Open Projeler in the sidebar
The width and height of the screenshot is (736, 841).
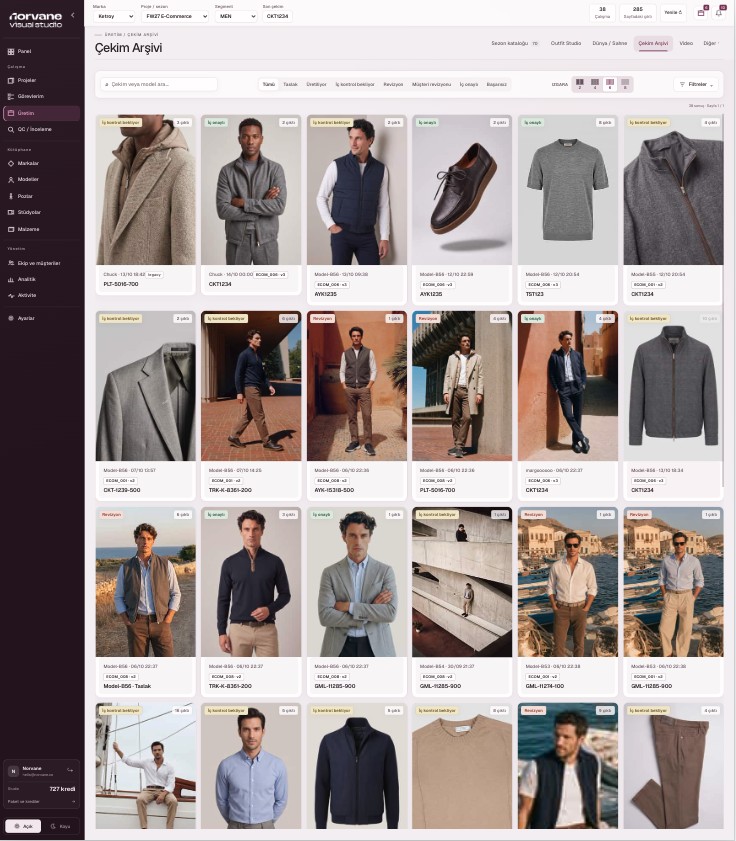(41, 80)
